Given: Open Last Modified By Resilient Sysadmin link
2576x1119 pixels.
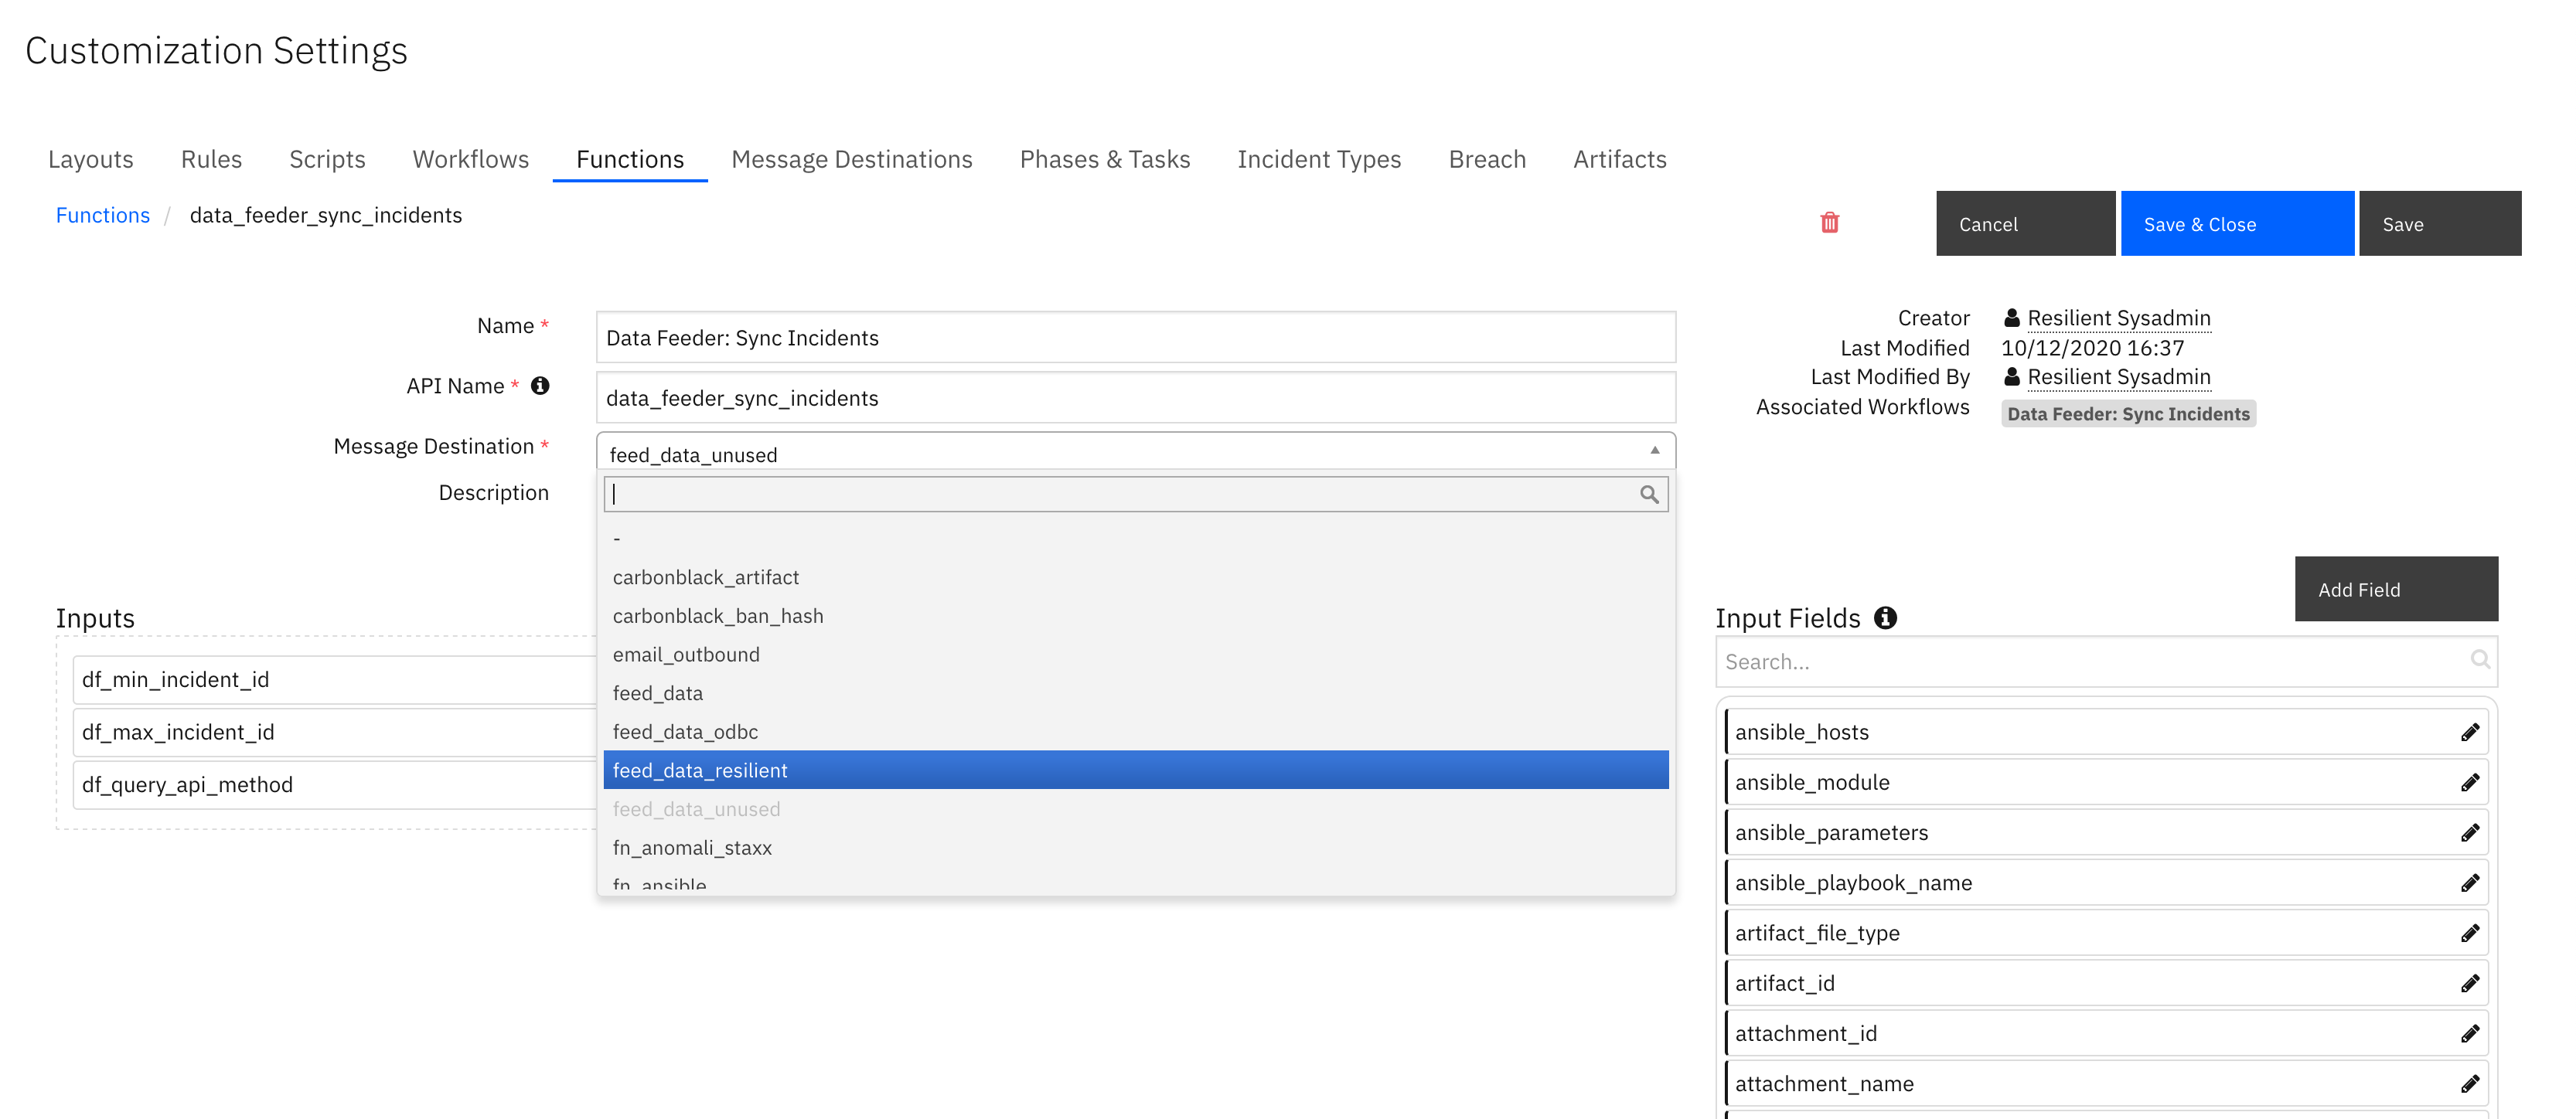Looking at the screenshot, I should point(2119,377).
